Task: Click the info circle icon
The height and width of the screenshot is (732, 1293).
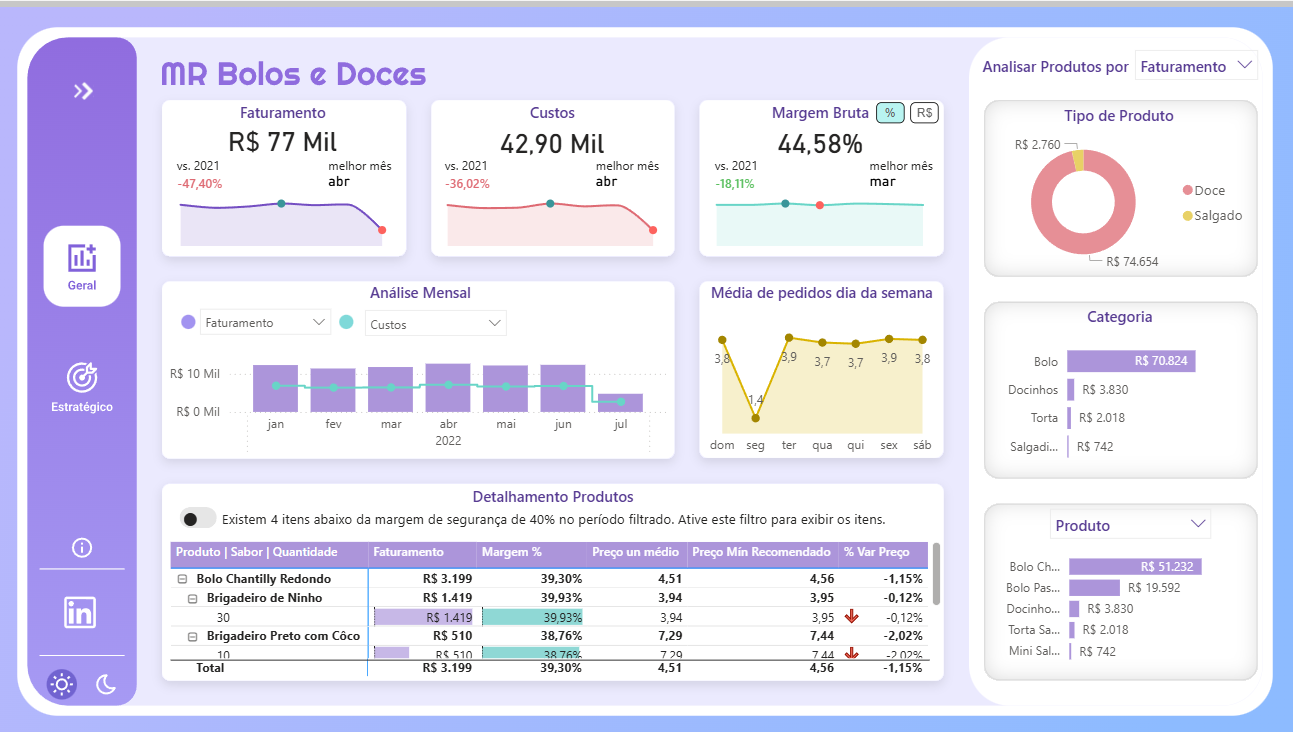Action: (x=82, y=547)
